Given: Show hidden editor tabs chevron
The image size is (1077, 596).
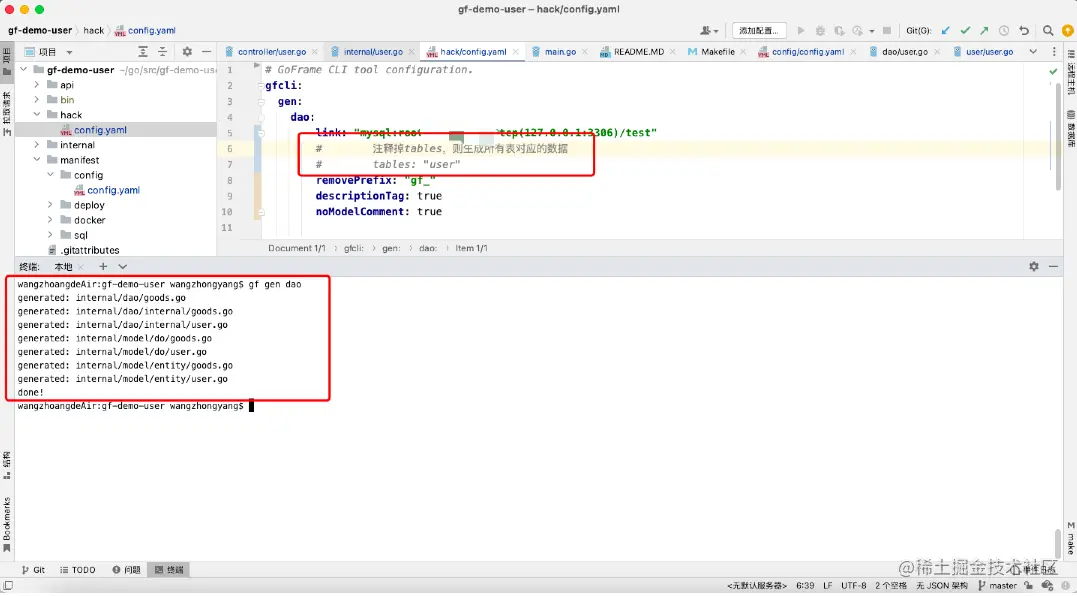Looking at the screenshot, I should (1032, 51).
